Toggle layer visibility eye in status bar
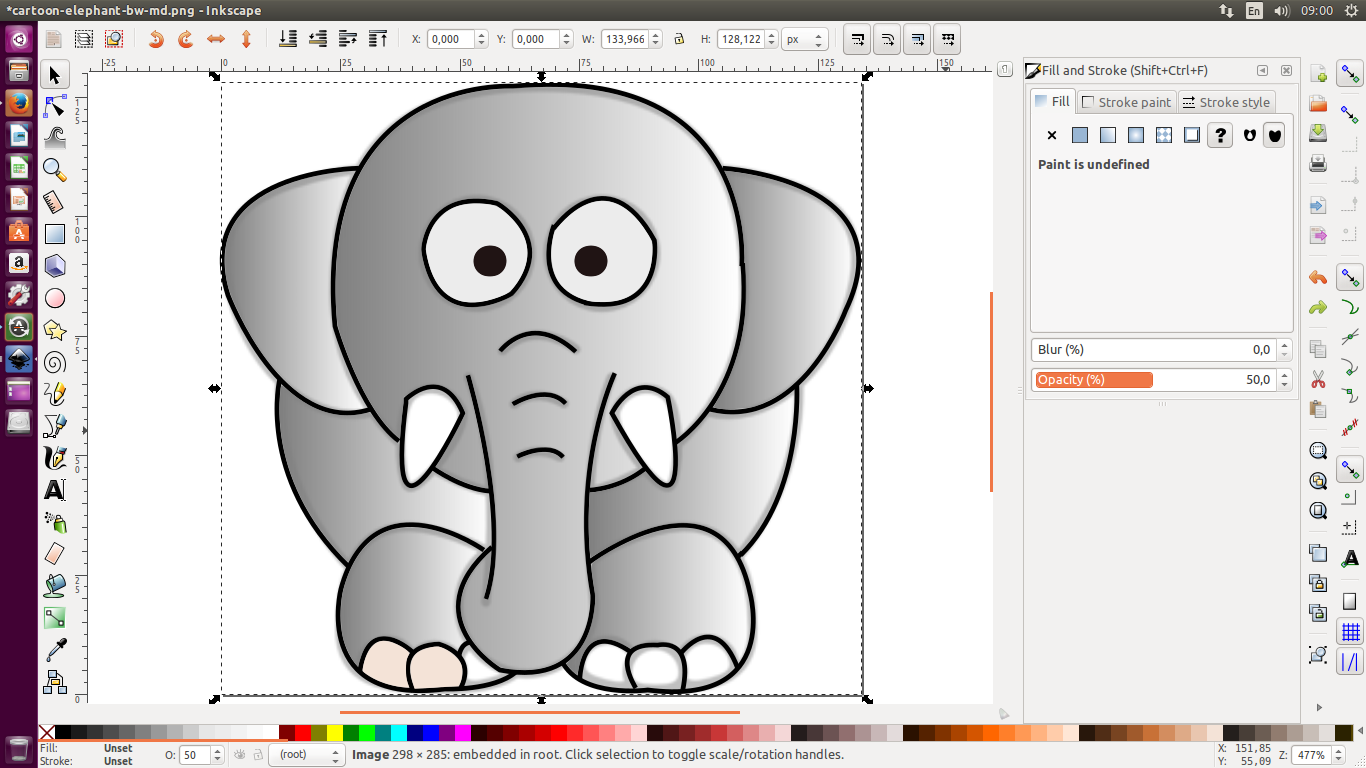 239,755
